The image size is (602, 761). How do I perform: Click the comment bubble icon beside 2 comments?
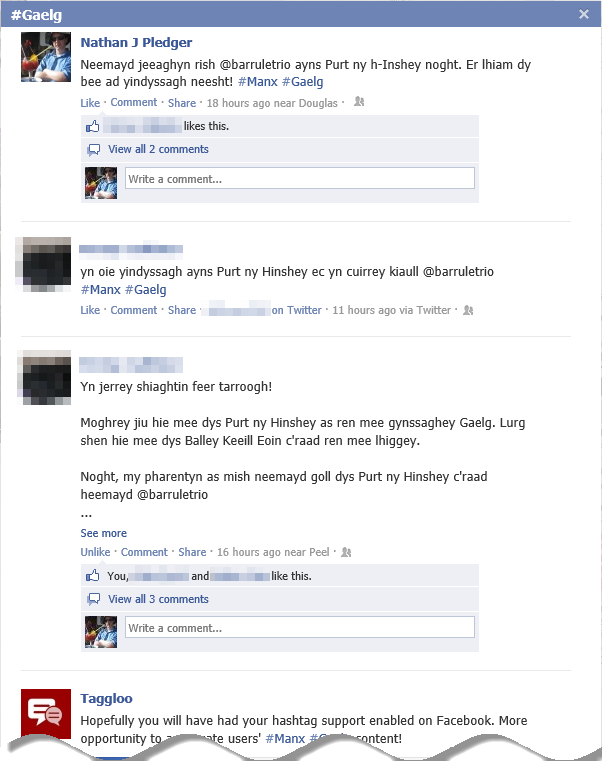tap(93, 150)
